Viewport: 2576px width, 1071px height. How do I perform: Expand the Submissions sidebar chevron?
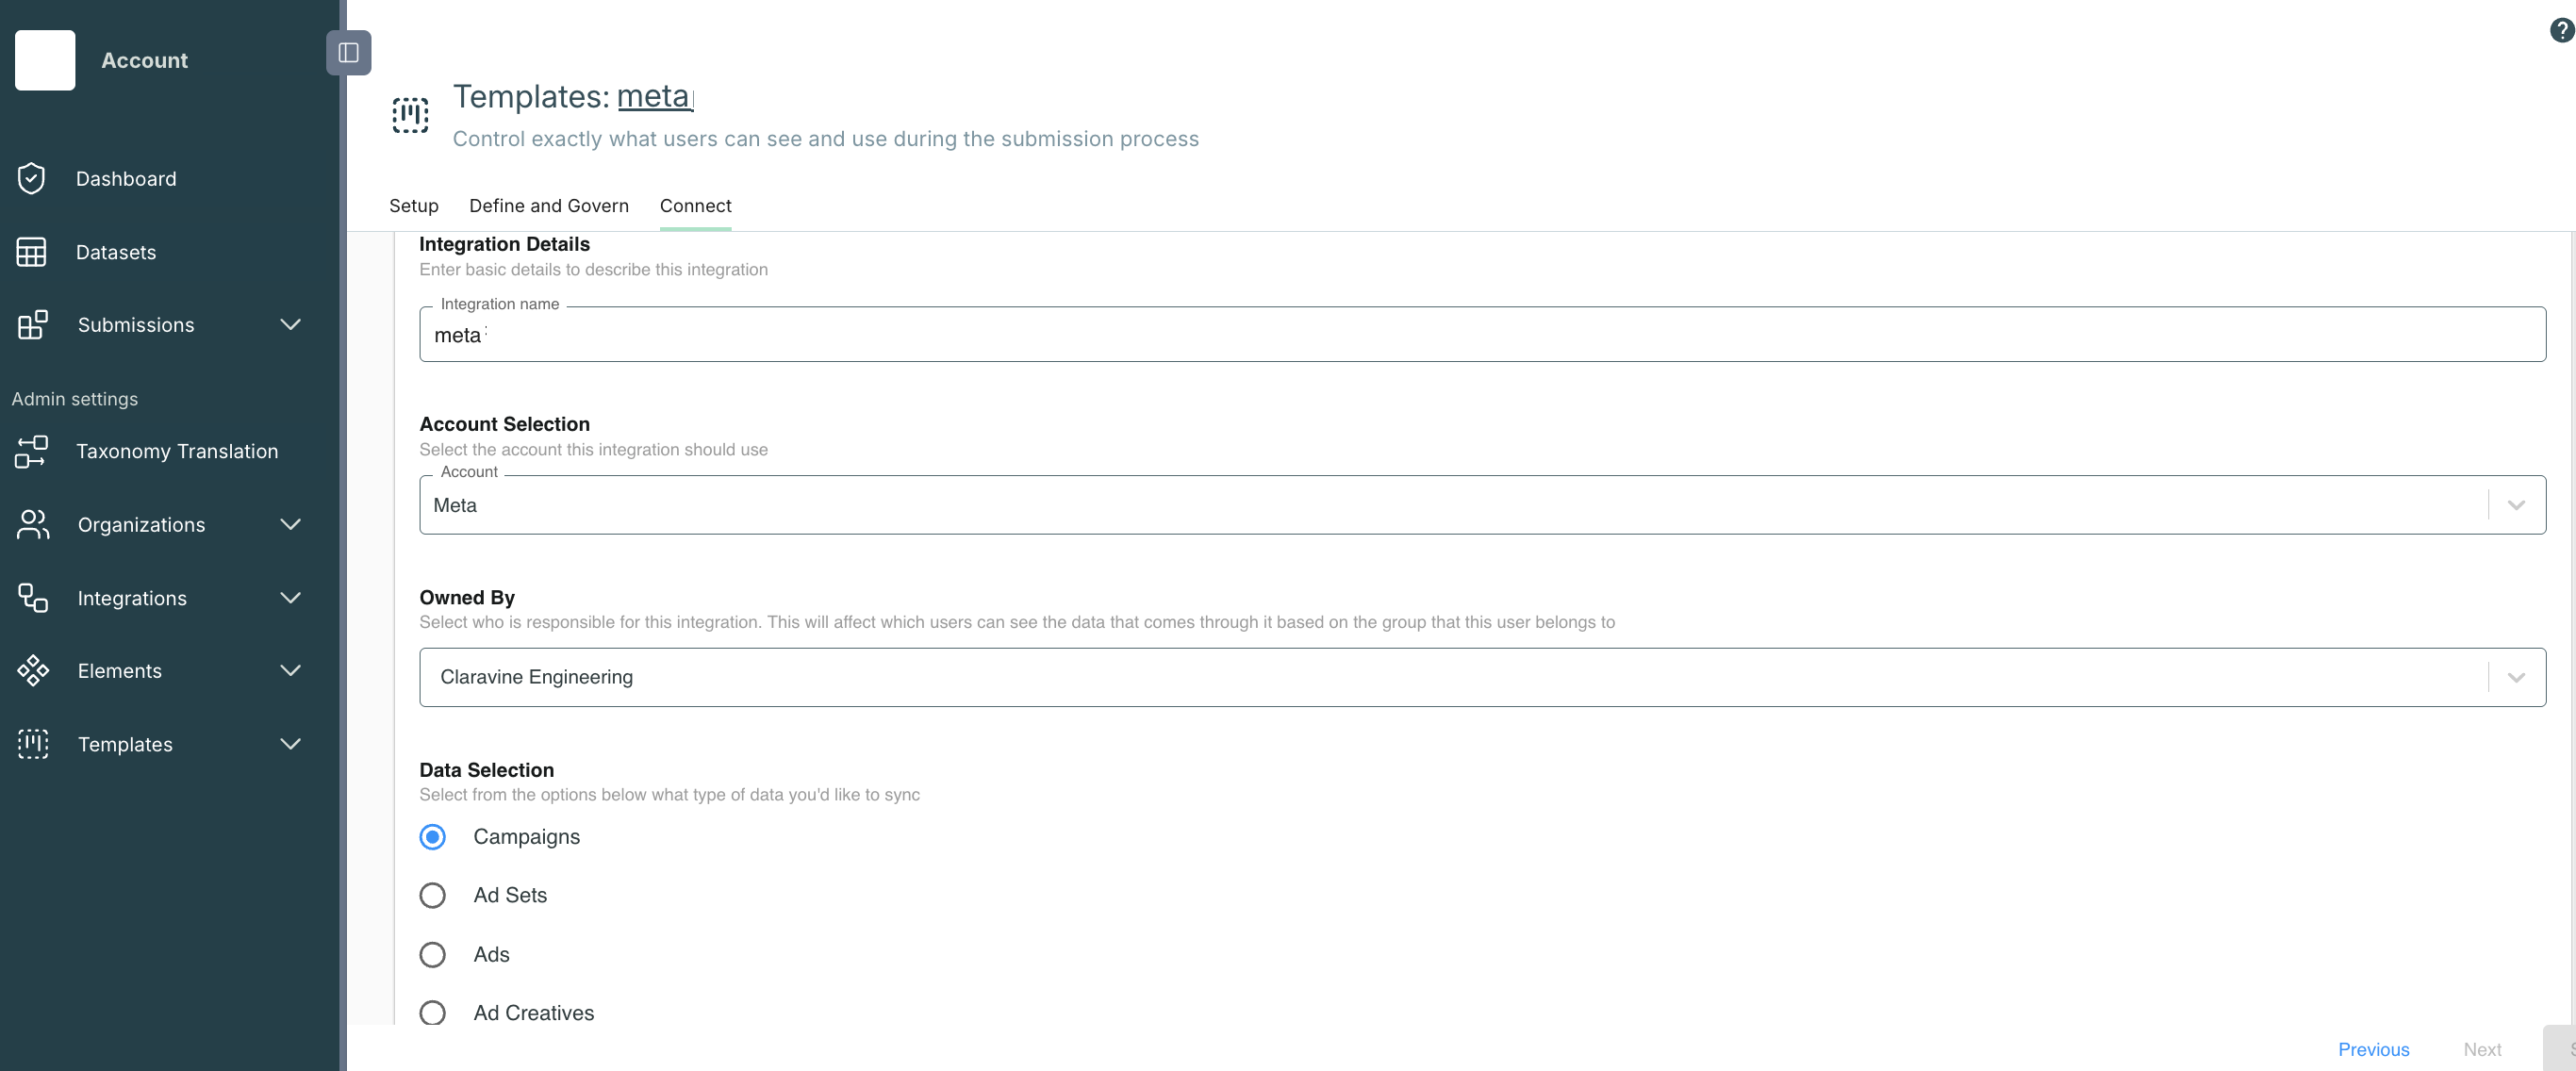click(x=290, y=325)
